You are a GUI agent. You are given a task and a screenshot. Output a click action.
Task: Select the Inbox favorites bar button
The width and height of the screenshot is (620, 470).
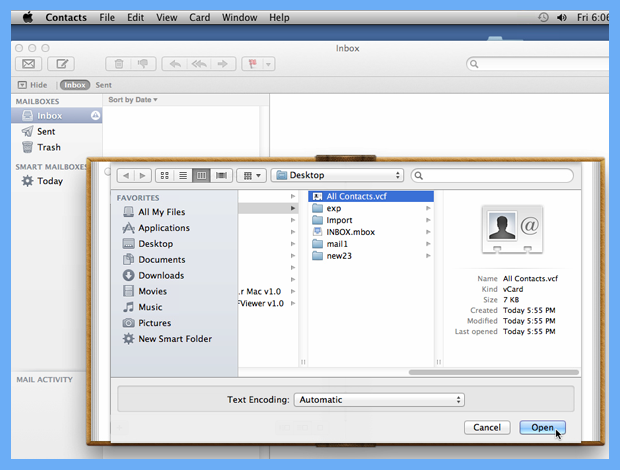click(x=75, y=85)
